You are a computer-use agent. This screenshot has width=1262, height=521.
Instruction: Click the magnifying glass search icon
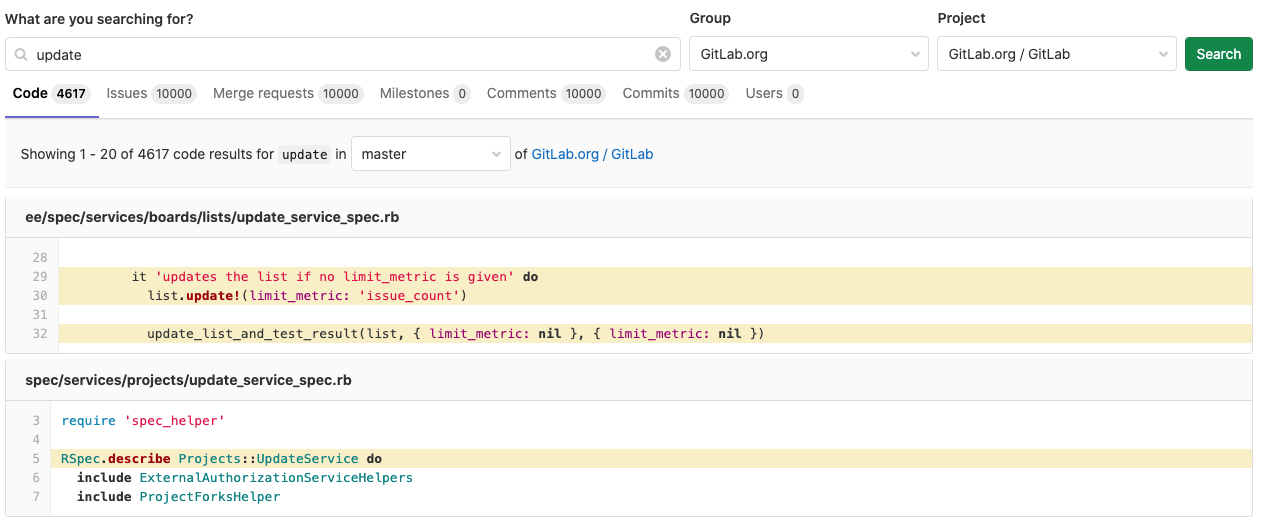click(x=21, y=55)
